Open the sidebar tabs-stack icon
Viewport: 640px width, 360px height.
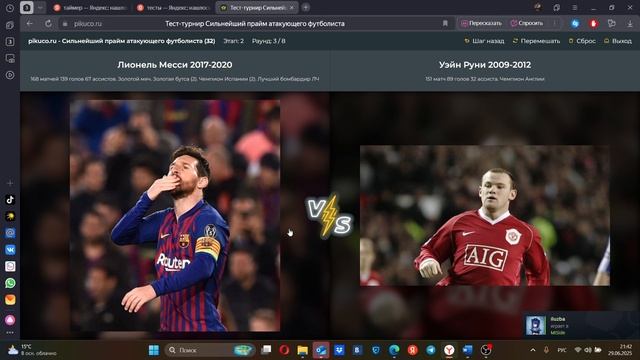10,25
